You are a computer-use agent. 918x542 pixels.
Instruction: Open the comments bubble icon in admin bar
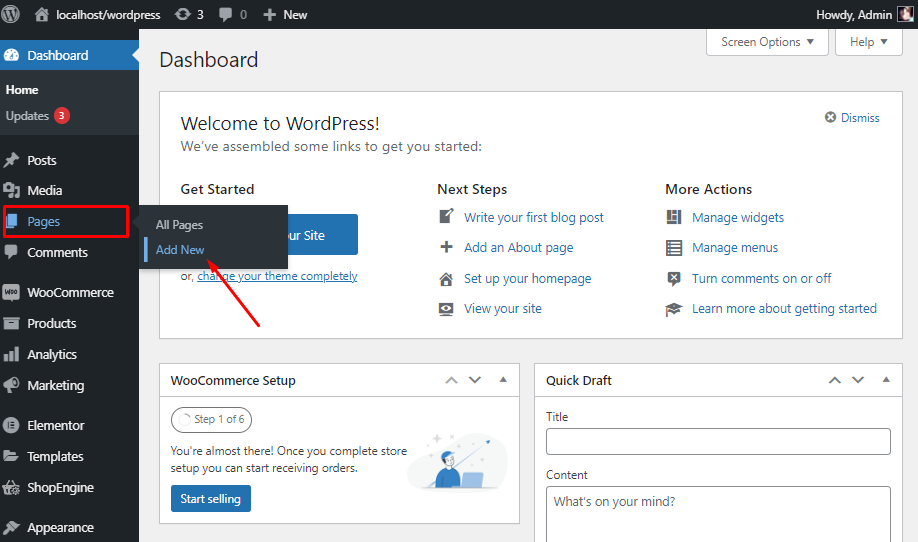(225, 15)
